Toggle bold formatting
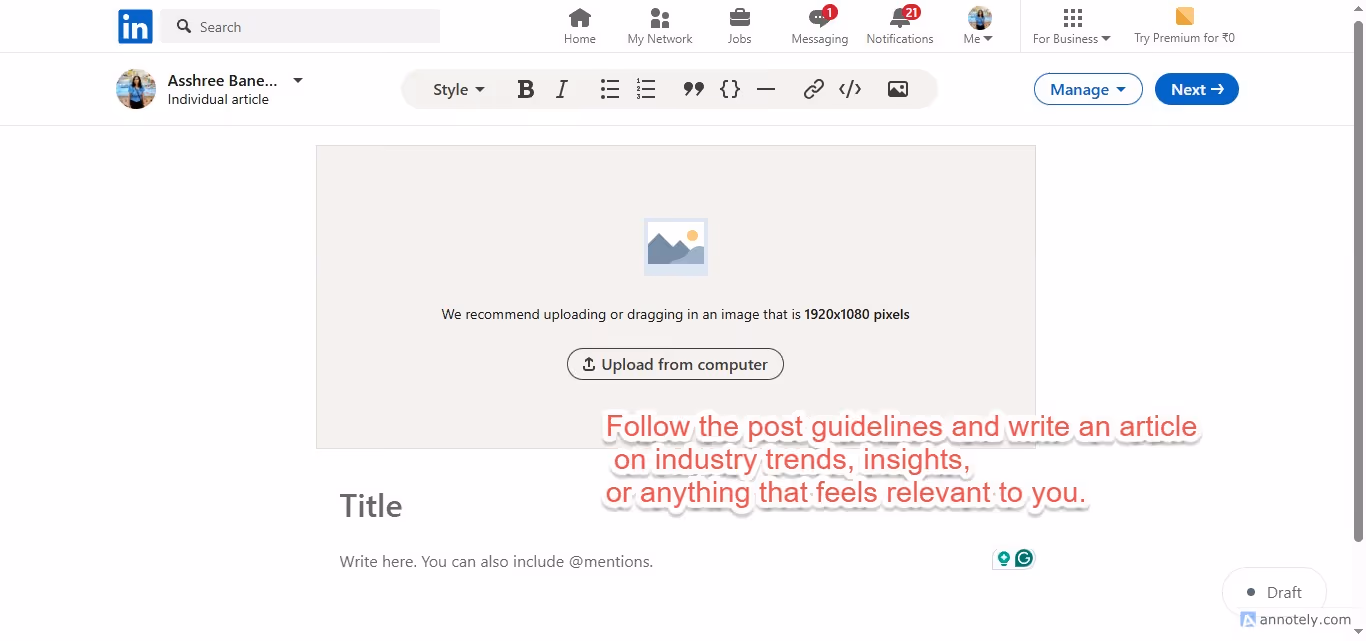 [x=526, y=89]
